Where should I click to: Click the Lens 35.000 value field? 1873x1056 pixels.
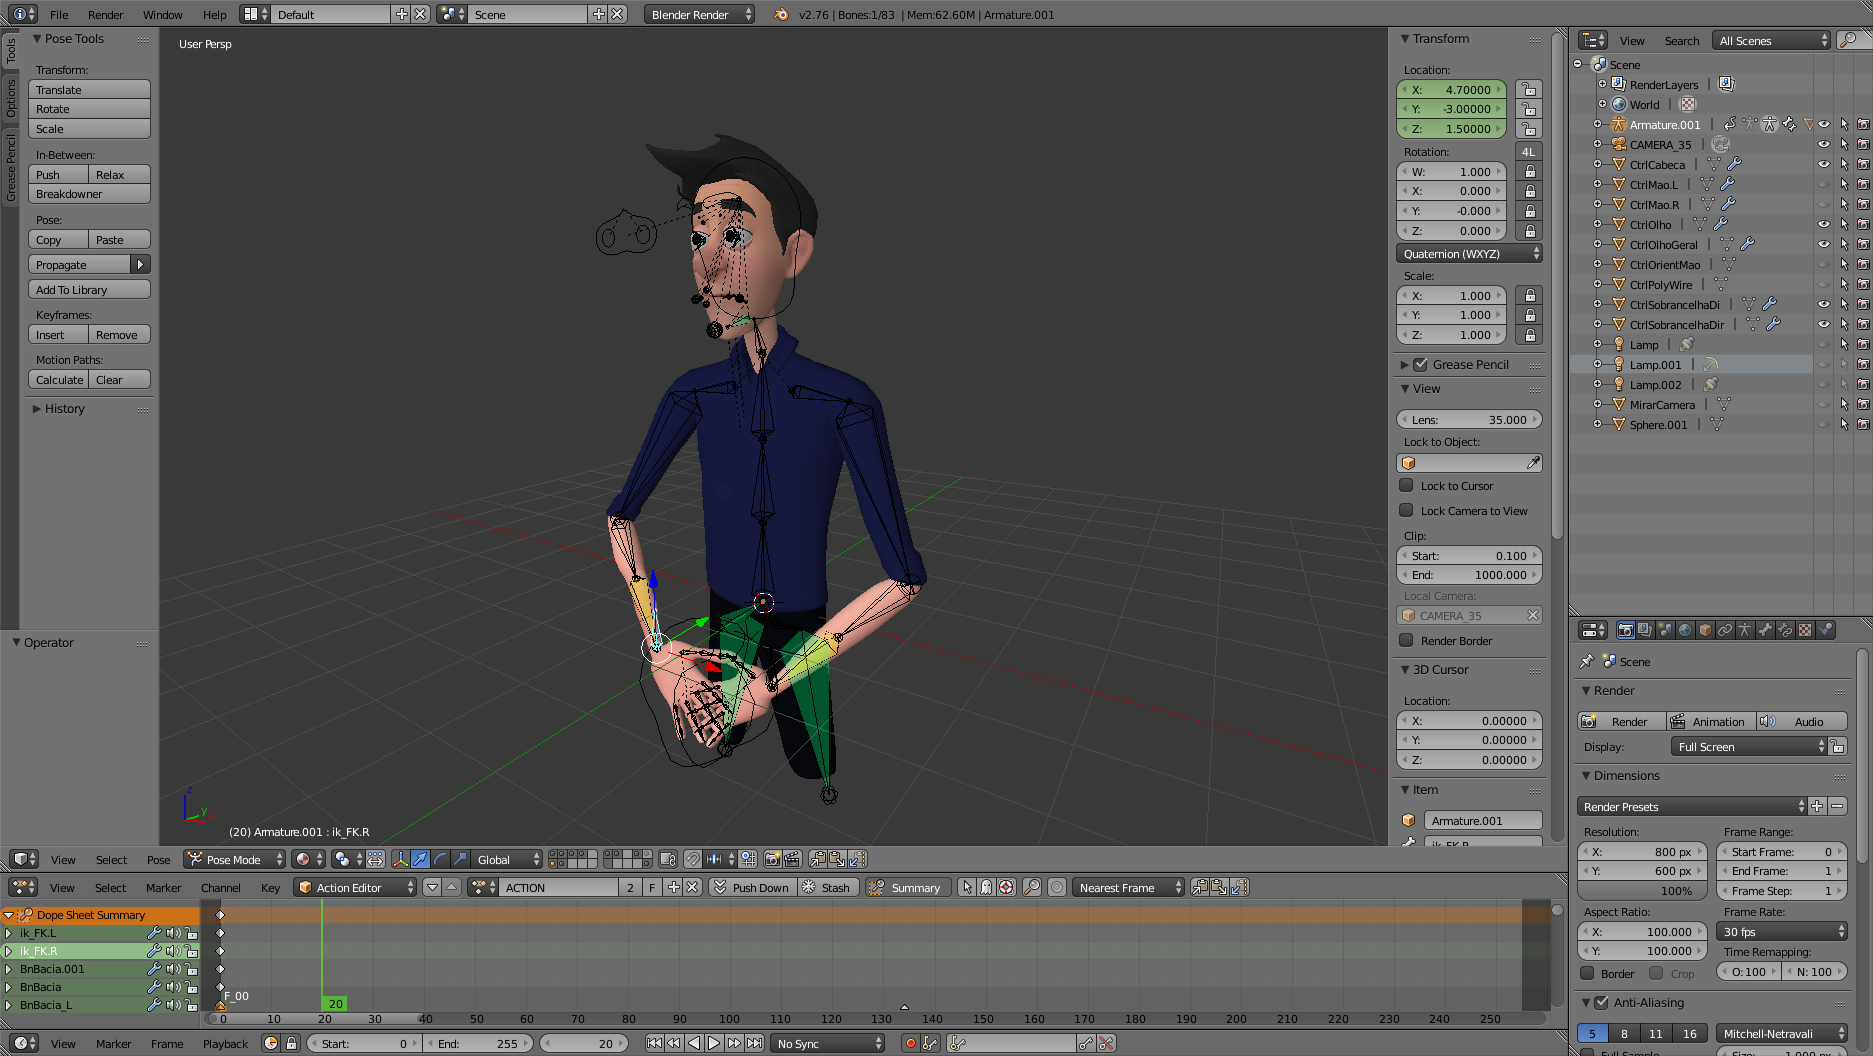1469,420
